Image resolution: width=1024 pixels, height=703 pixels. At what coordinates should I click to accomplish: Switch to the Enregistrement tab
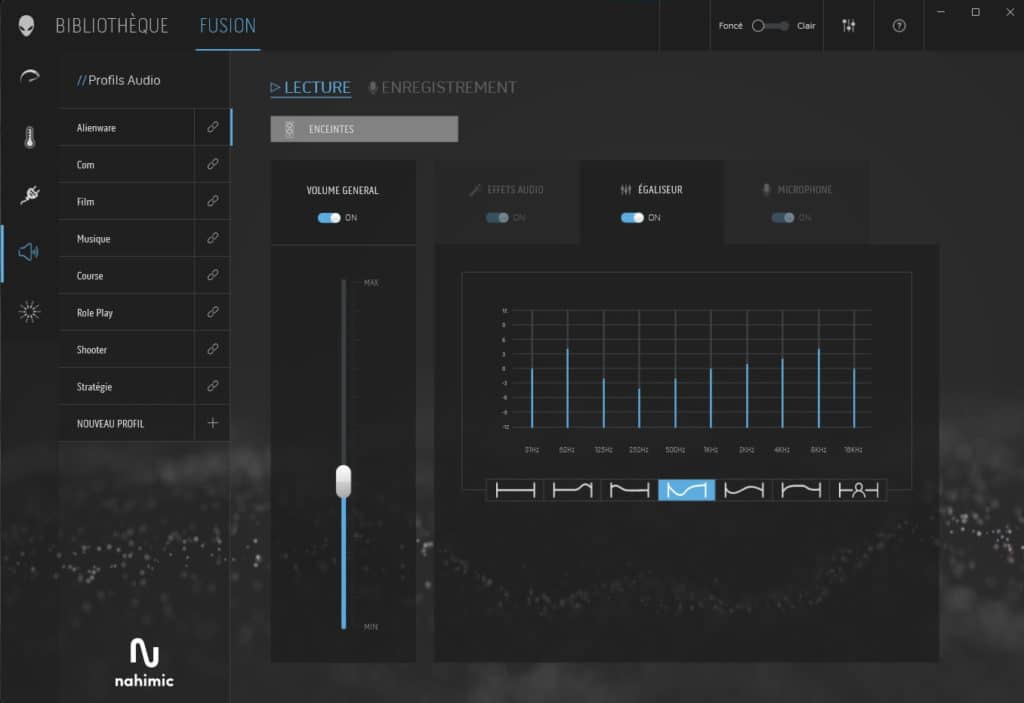[x=442, y=88]
